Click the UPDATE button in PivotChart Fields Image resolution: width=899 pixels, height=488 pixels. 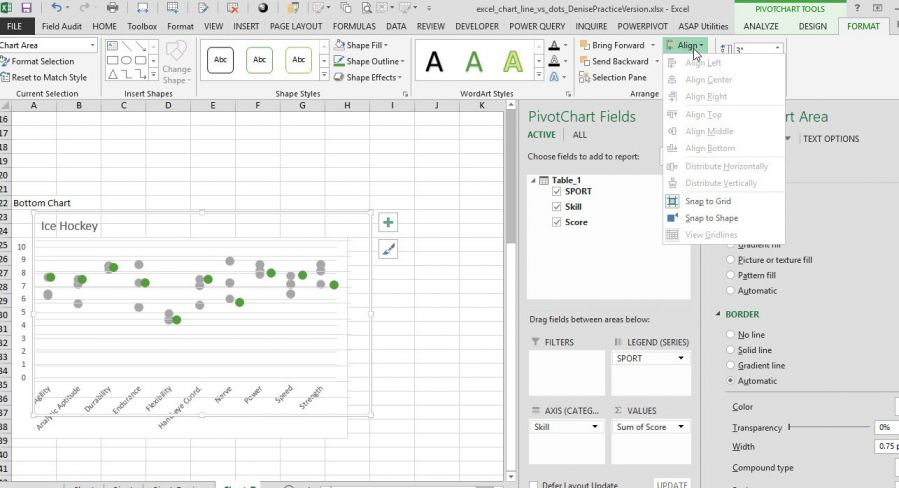point(672,485)
